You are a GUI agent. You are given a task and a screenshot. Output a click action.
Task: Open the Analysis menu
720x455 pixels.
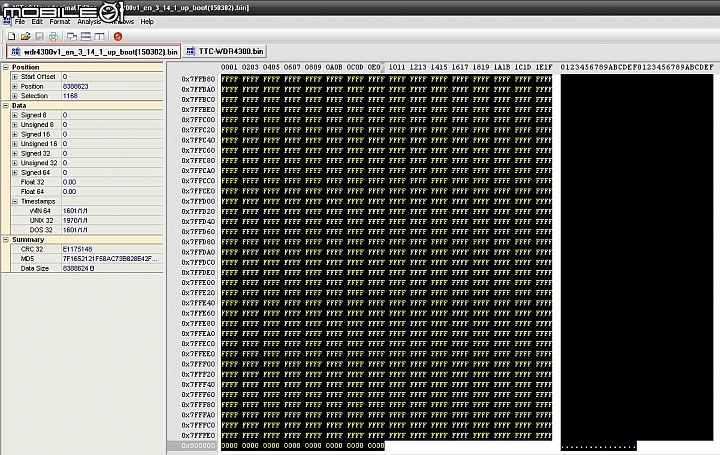[x=89, y=22]
